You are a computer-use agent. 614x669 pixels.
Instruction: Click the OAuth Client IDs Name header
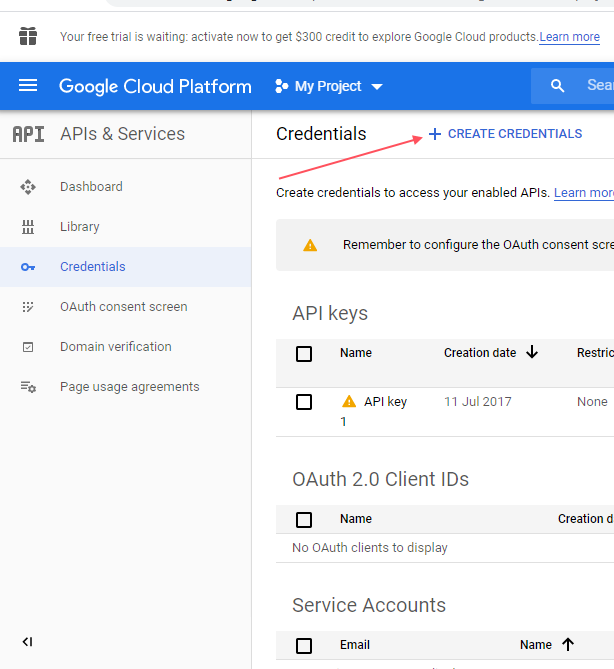point(356,519)
